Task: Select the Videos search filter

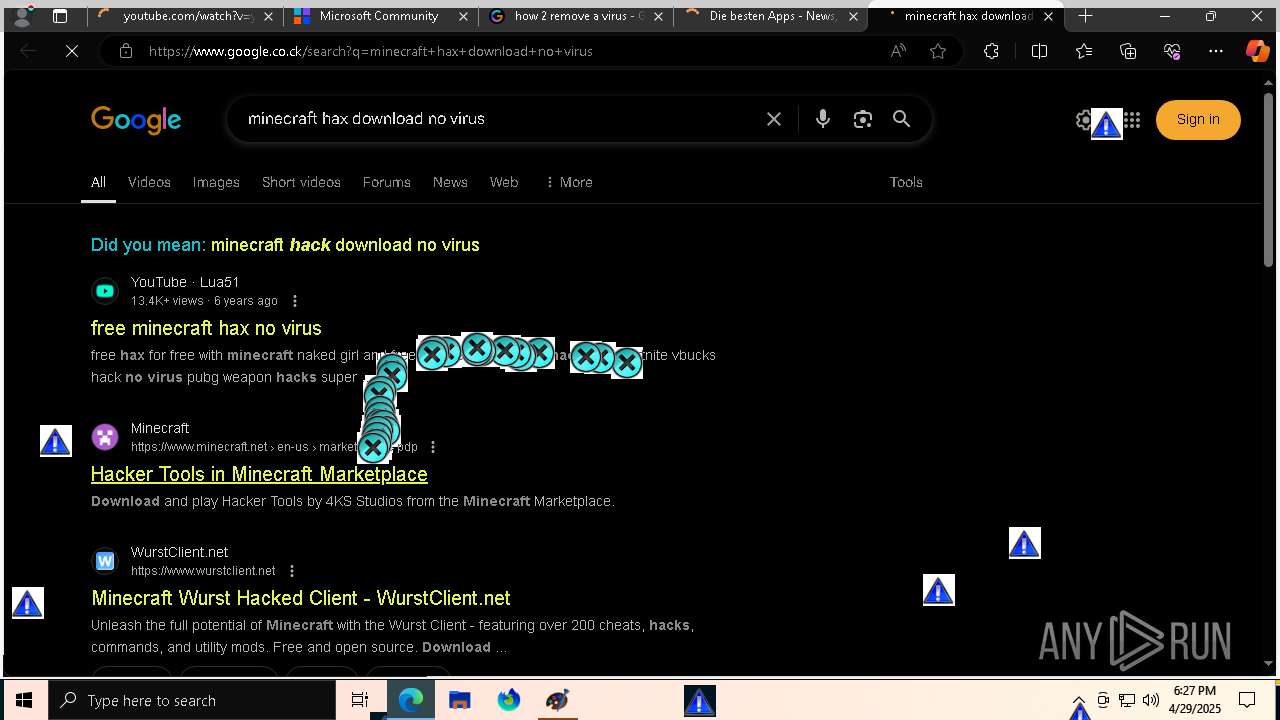Action: pyautogui.click(x=149, y=182)
